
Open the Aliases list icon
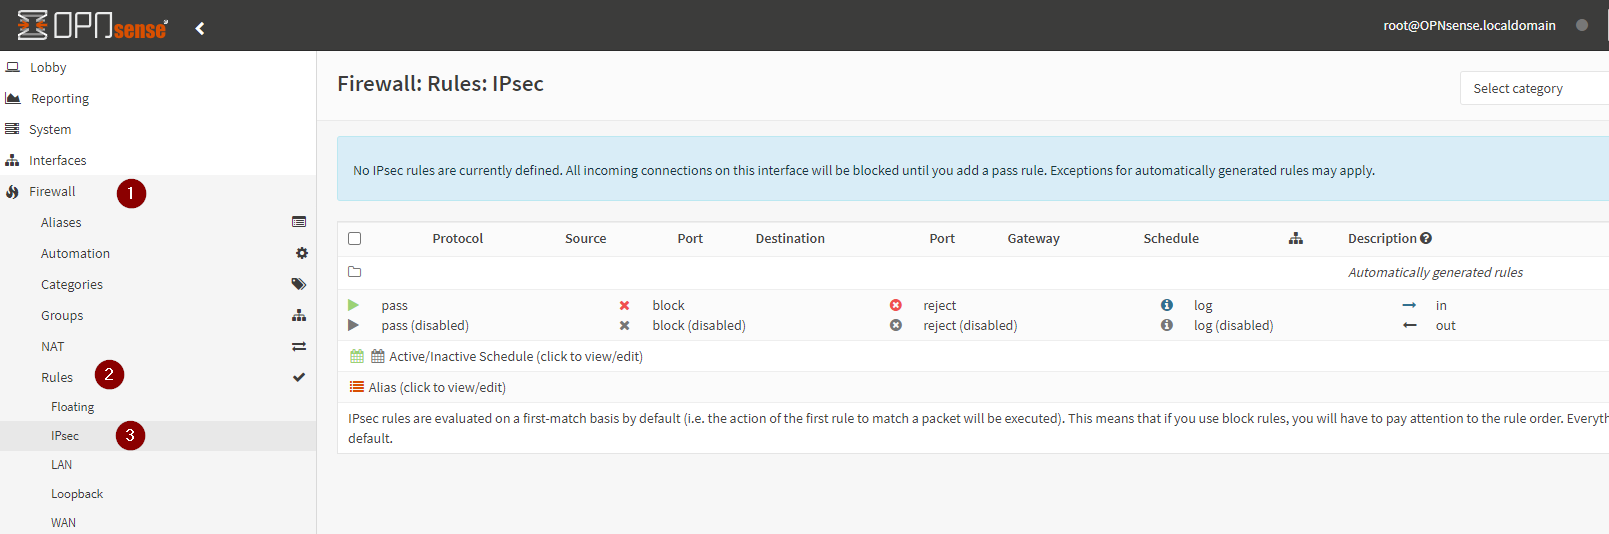pyautogui.click(x=298, y=222)
